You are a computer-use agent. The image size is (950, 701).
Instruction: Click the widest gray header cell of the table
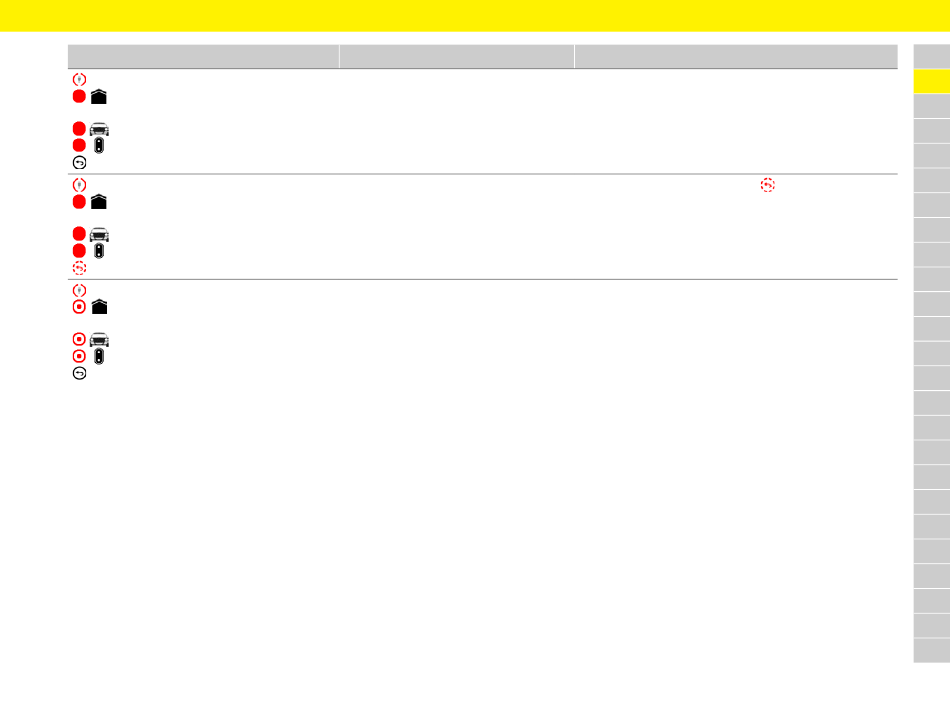pos(736,56)
